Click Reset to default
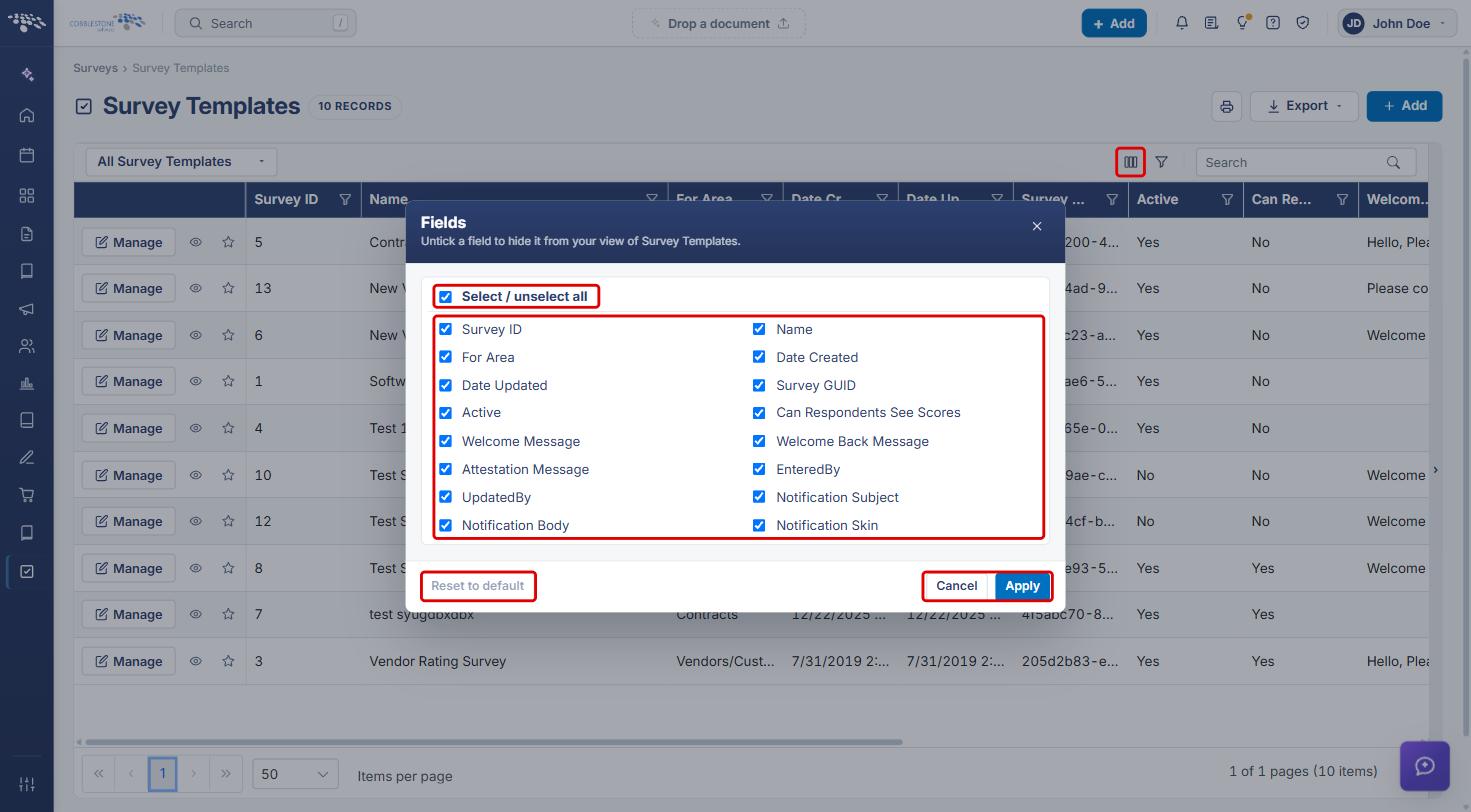The width and height of the screenshot is (1471, 812). click(x=478, y=586)
